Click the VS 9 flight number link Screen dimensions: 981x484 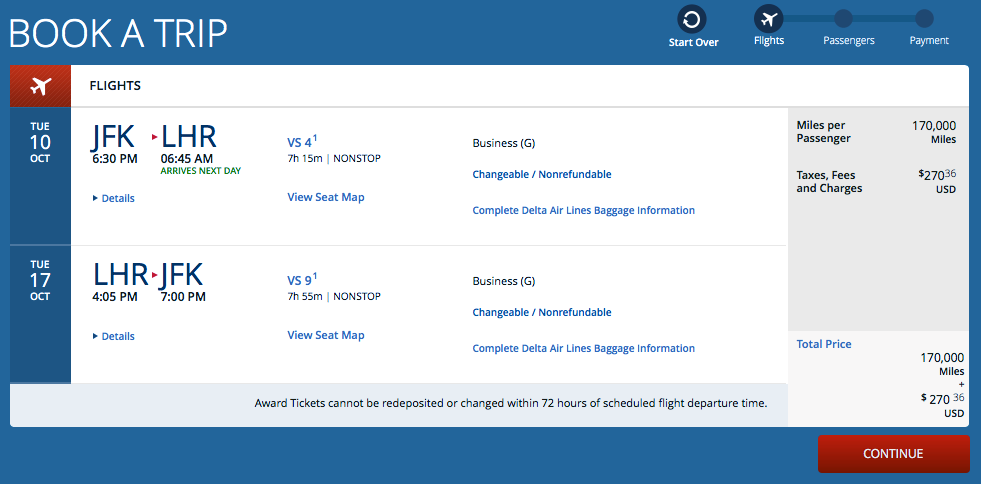coord(300,281)
